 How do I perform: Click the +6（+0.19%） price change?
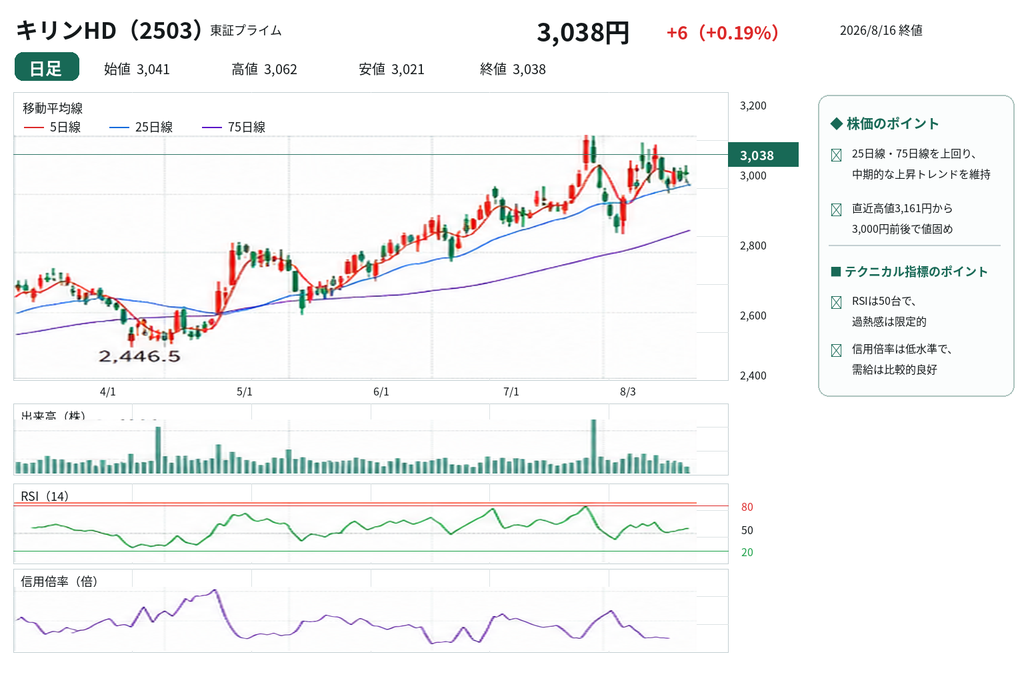(722, 33)
